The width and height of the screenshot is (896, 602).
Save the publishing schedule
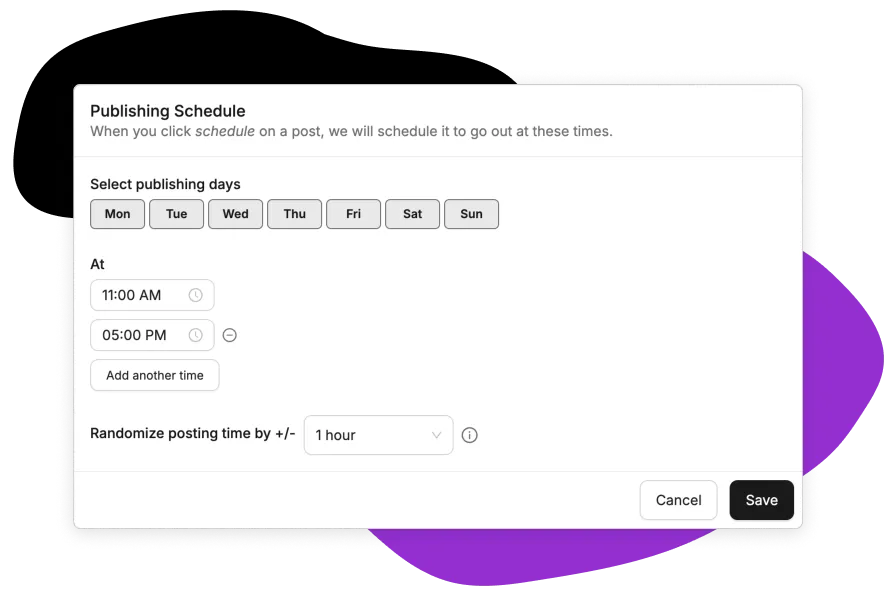click(761, 500)
